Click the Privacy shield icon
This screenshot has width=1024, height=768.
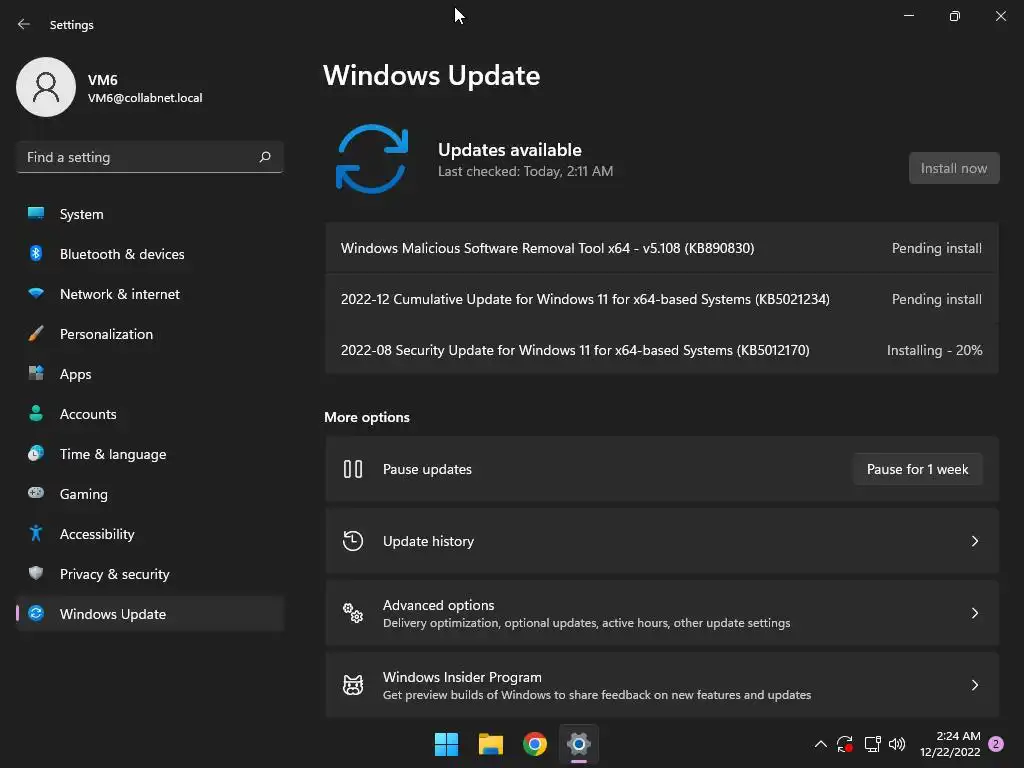pos(36,573)
